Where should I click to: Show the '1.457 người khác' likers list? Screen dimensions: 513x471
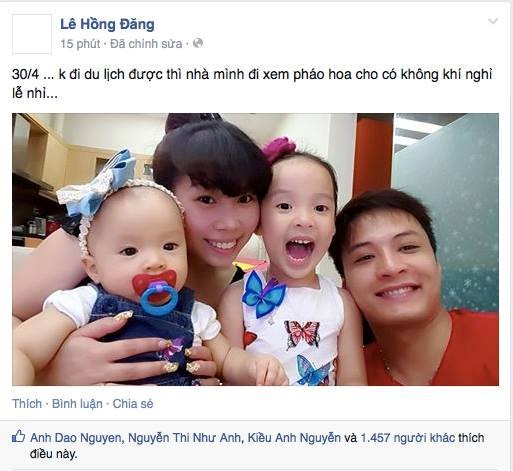(408, 438)
